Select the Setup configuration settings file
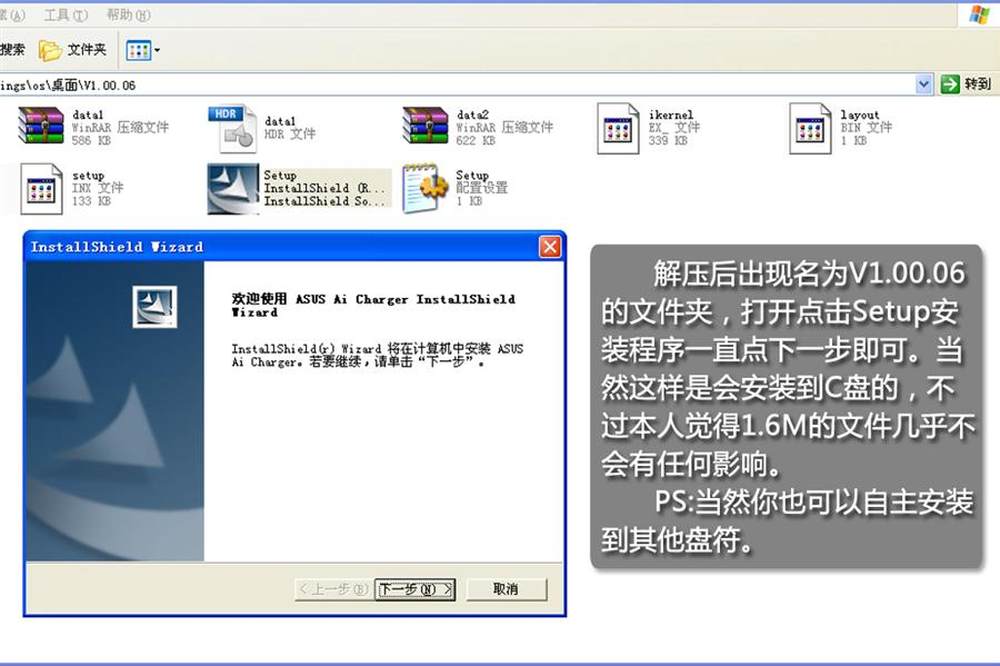Viewport: 1000px width, 666px height. pyautogui.click(x=455, y=188)
